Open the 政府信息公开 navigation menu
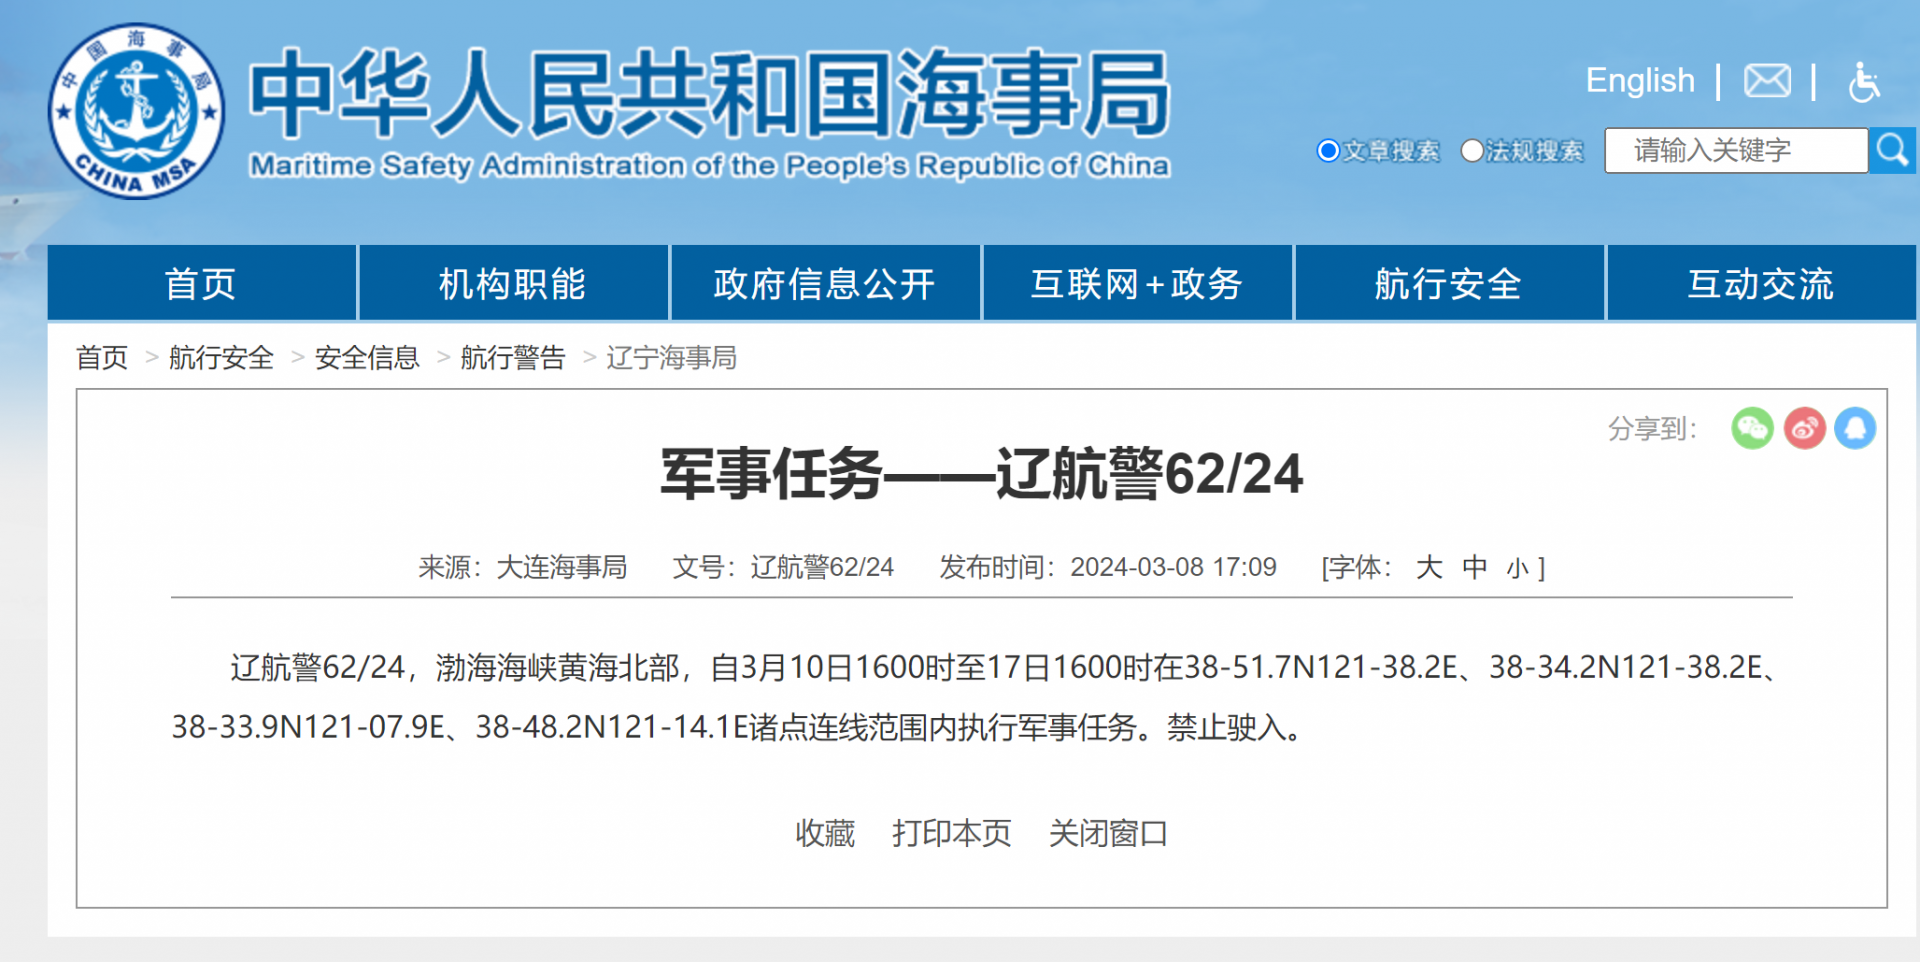The image size is (1920, 962). tap(825, 284)
